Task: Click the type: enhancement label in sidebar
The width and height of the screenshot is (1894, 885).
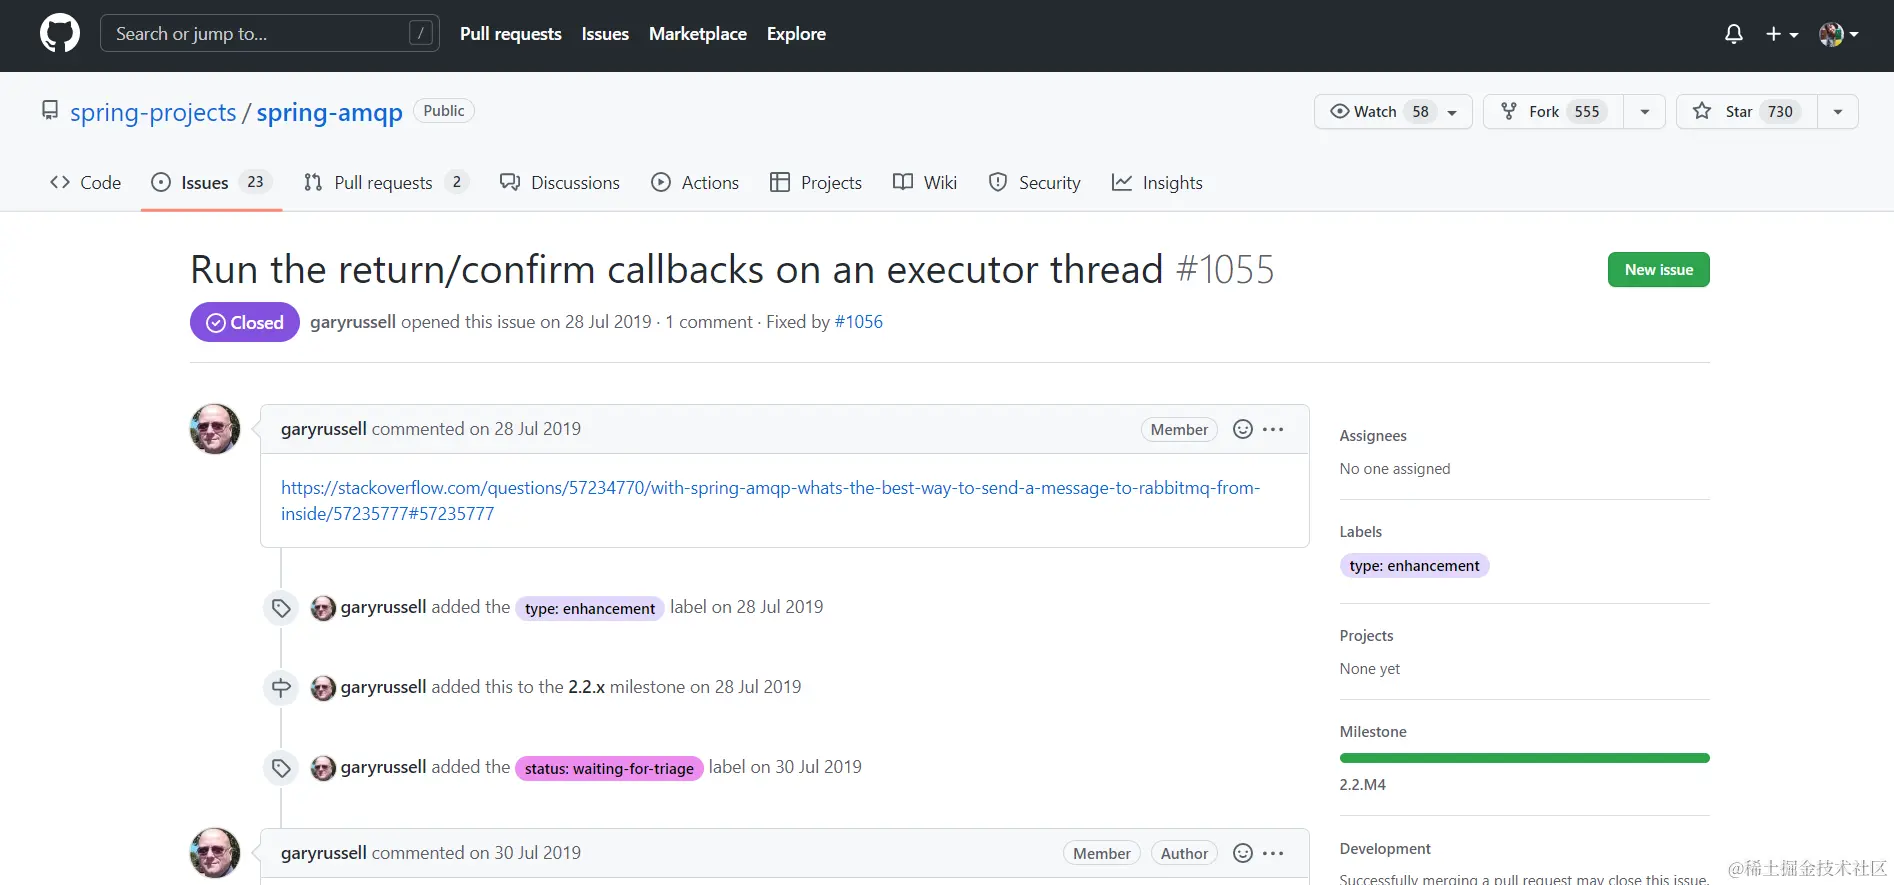Action: tap(1414, 566)
